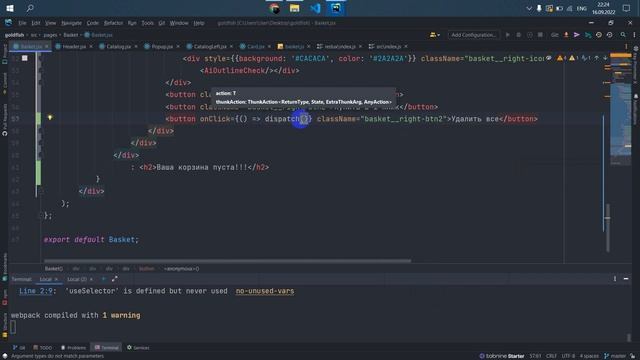Image resolution: width=640 pixels, height=360 pixels.
Task: Go to previous highlighted error arrow
Action: 596,58
